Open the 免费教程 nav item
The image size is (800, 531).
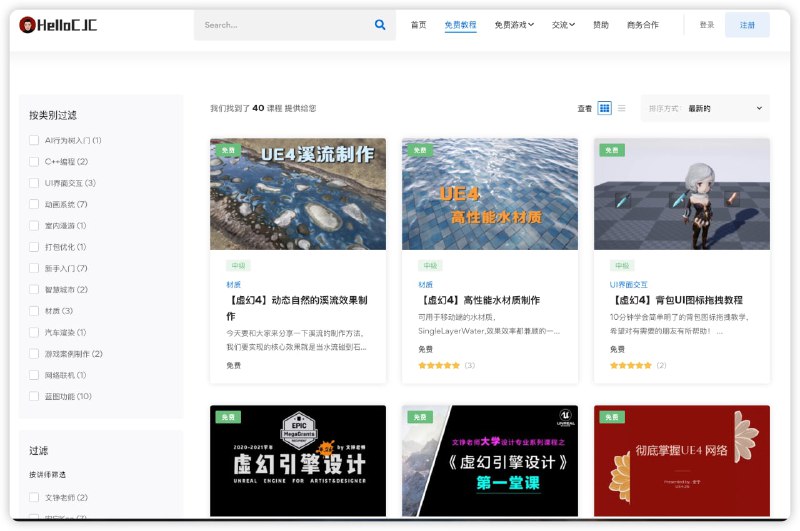click(x=460, y=24)
